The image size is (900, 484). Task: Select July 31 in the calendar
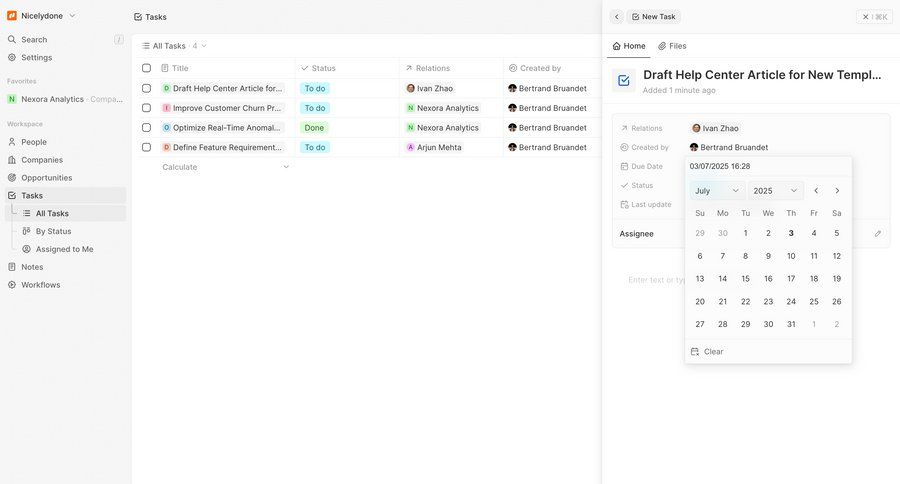pos(791,324)
